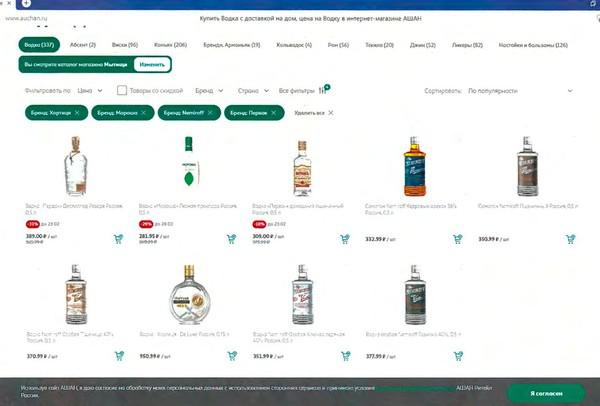Add the 350.99 ₽ Nemiroff item to cart
The height and width of the screenshot is (406, 600).
571,239
